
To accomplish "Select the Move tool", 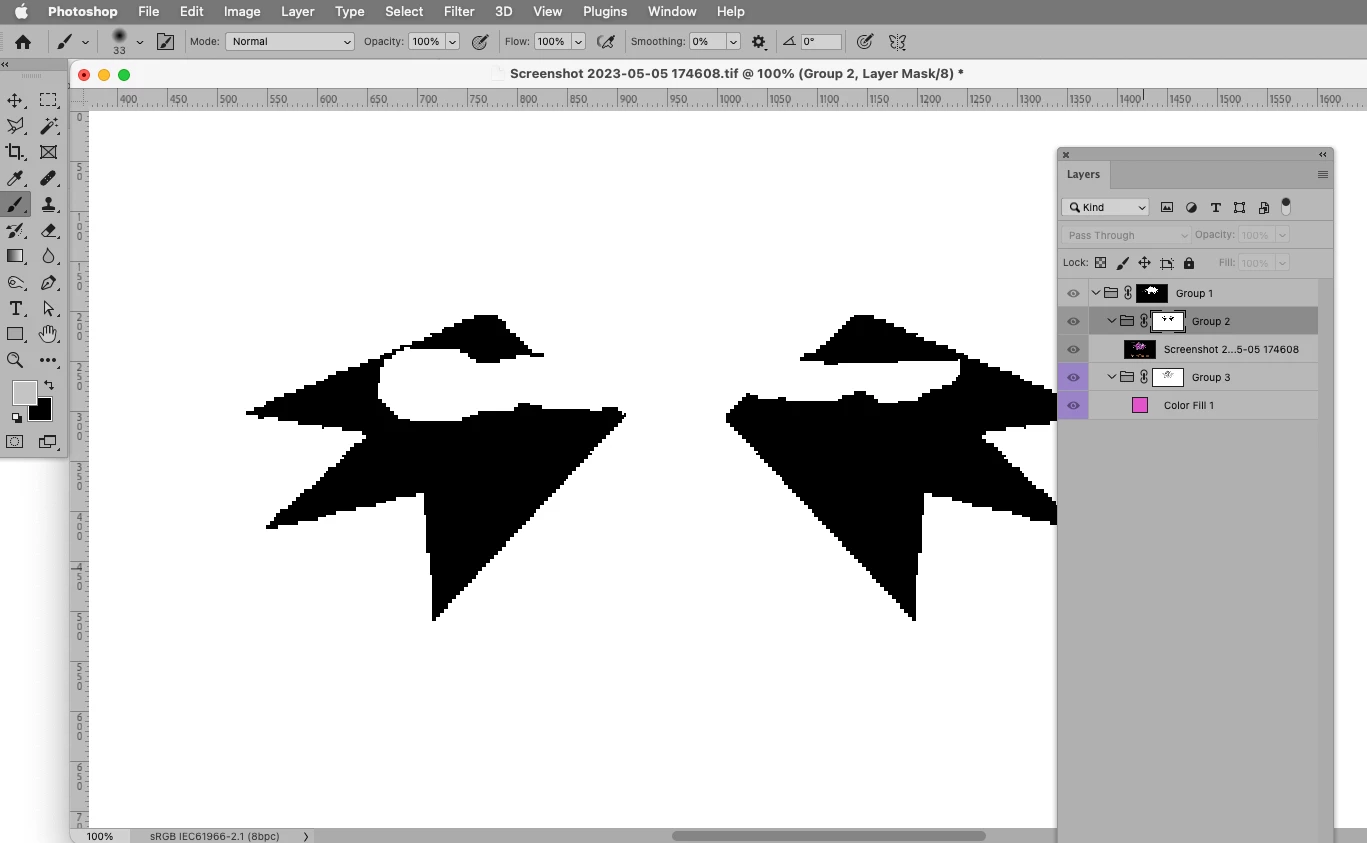I will 16,100.
